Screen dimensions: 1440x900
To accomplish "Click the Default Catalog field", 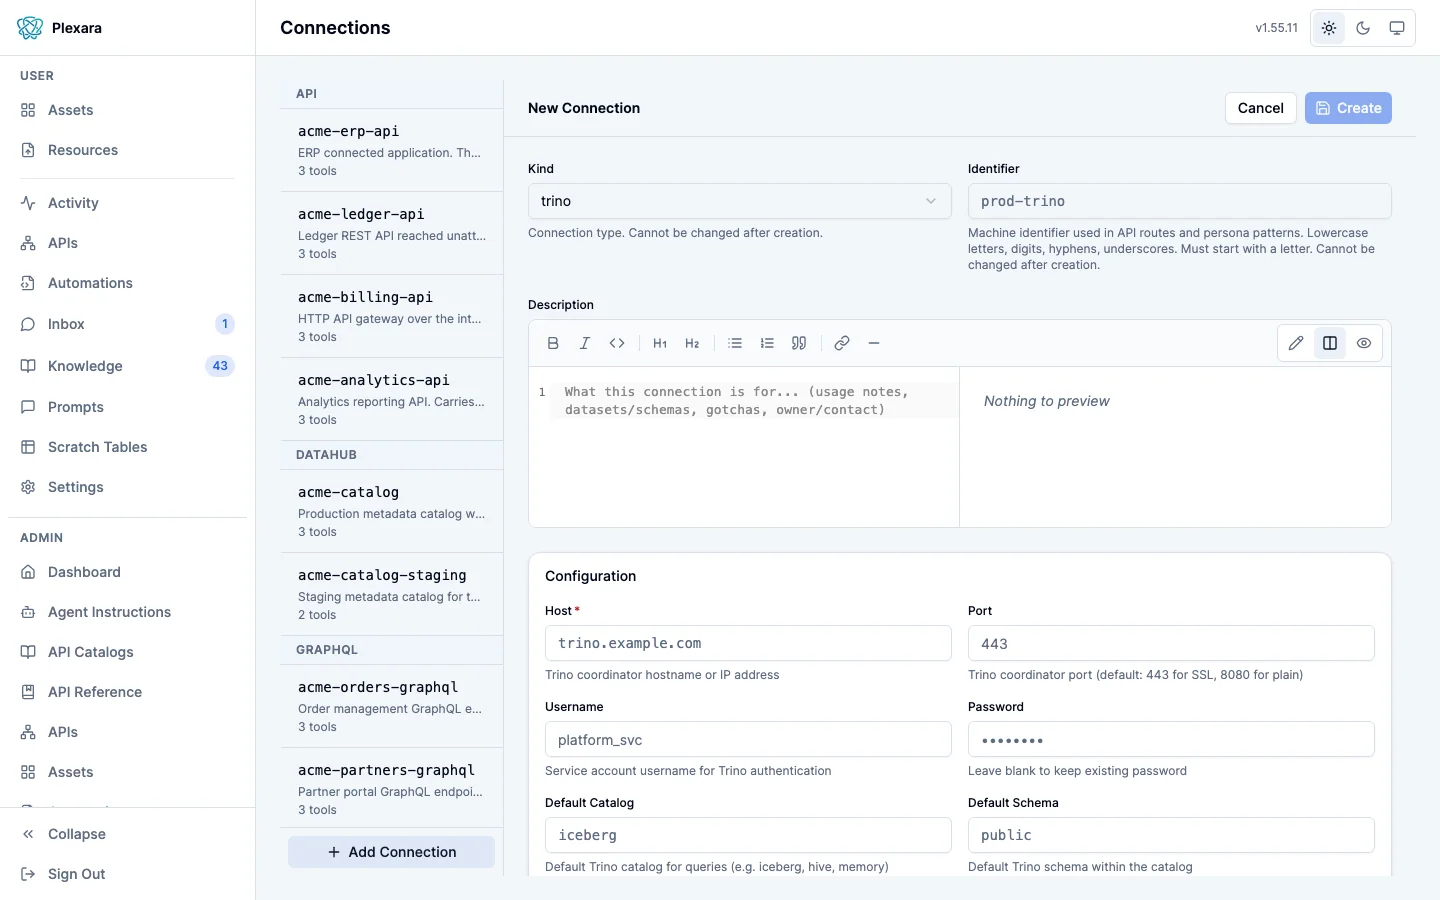I will (748, 835).
